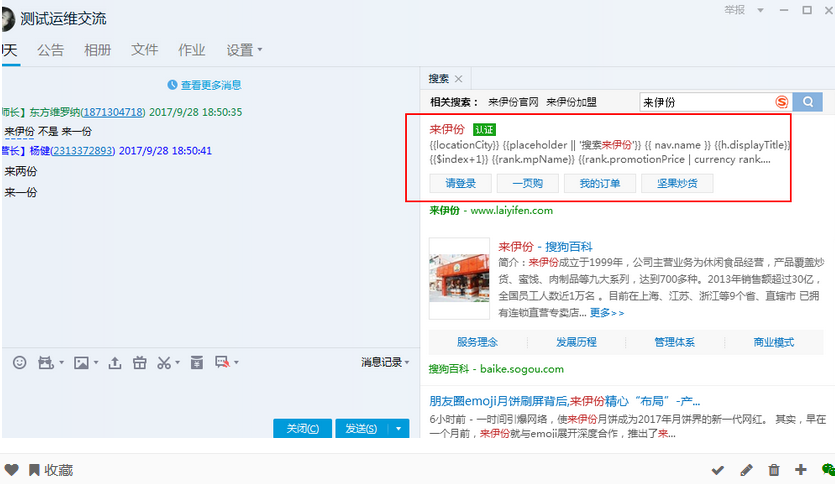Image resolution: width=835 pixels, height=484 pixels.
Task: Select the 搜索 search panel tab
Action: click(x=439, y=79)
